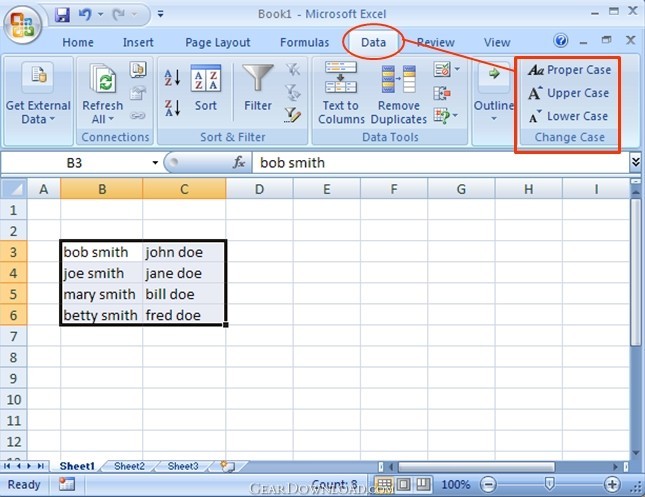Click the horizontal scrollbar thumb
The width and height of the screenshot is (645, 497).
click(x=476, y=467)
